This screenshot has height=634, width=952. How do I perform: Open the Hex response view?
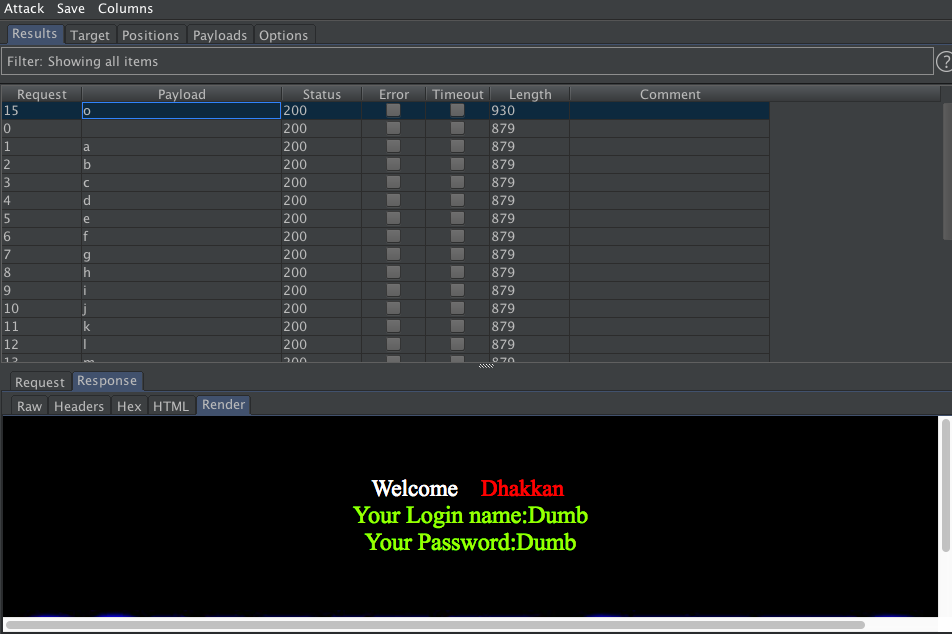click(x=129, y=406)
